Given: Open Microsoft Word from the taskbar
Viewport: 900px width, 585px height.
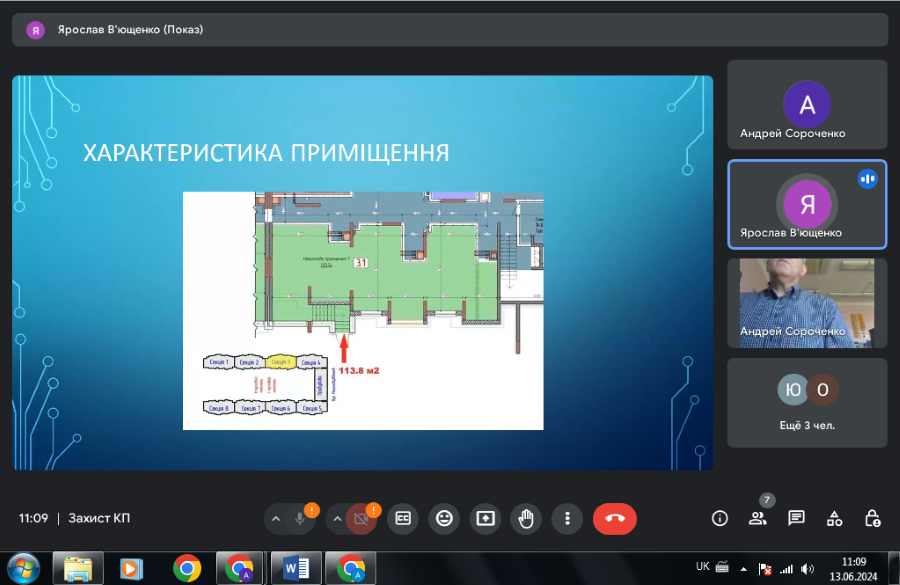Looking at the screenshot, I should (x=296, y=568).
